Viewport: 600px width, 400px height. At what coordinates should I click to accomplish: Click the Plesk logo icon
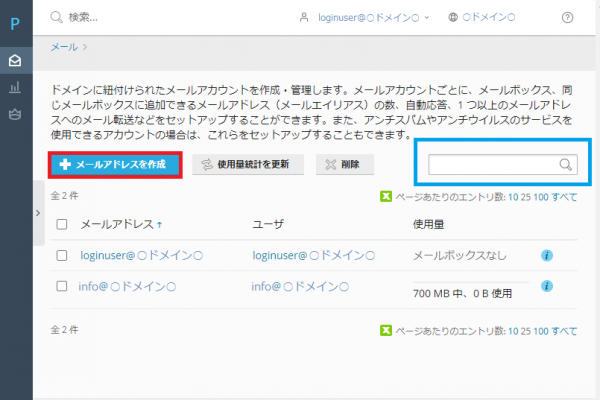pyautogui.click(x=16, y=22)
